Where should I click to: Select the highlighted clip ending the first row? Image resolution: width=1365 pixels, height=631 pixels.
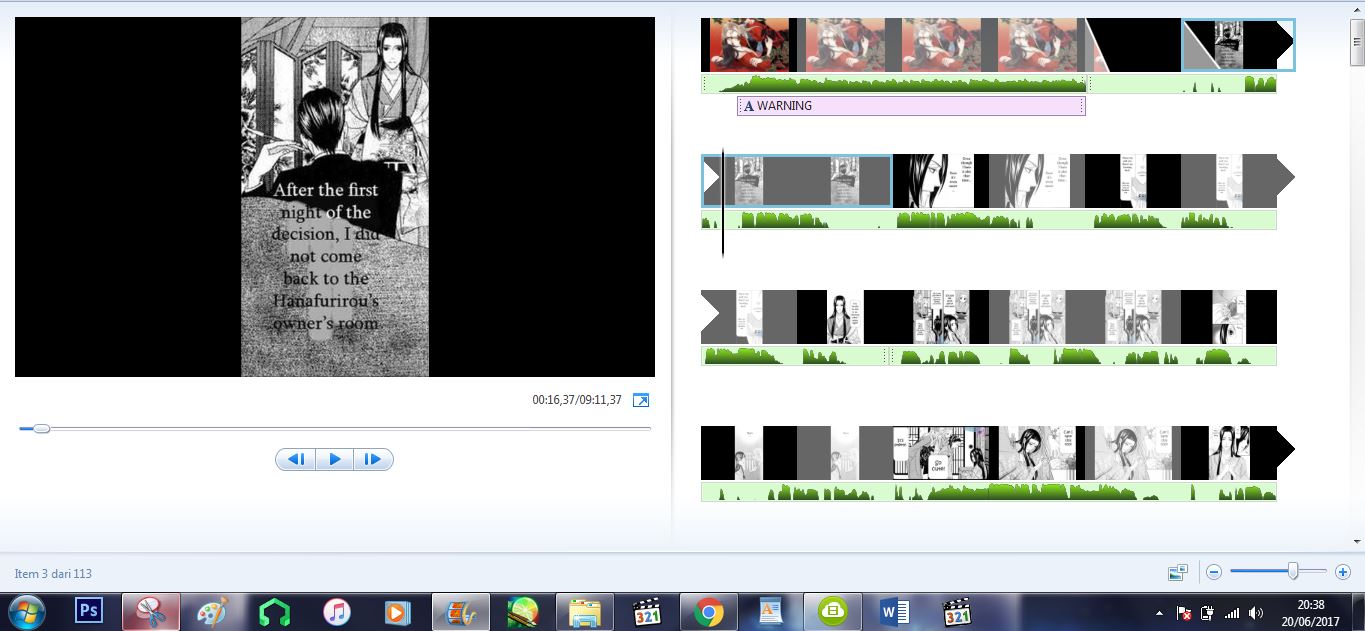(x=1238, y=45)
